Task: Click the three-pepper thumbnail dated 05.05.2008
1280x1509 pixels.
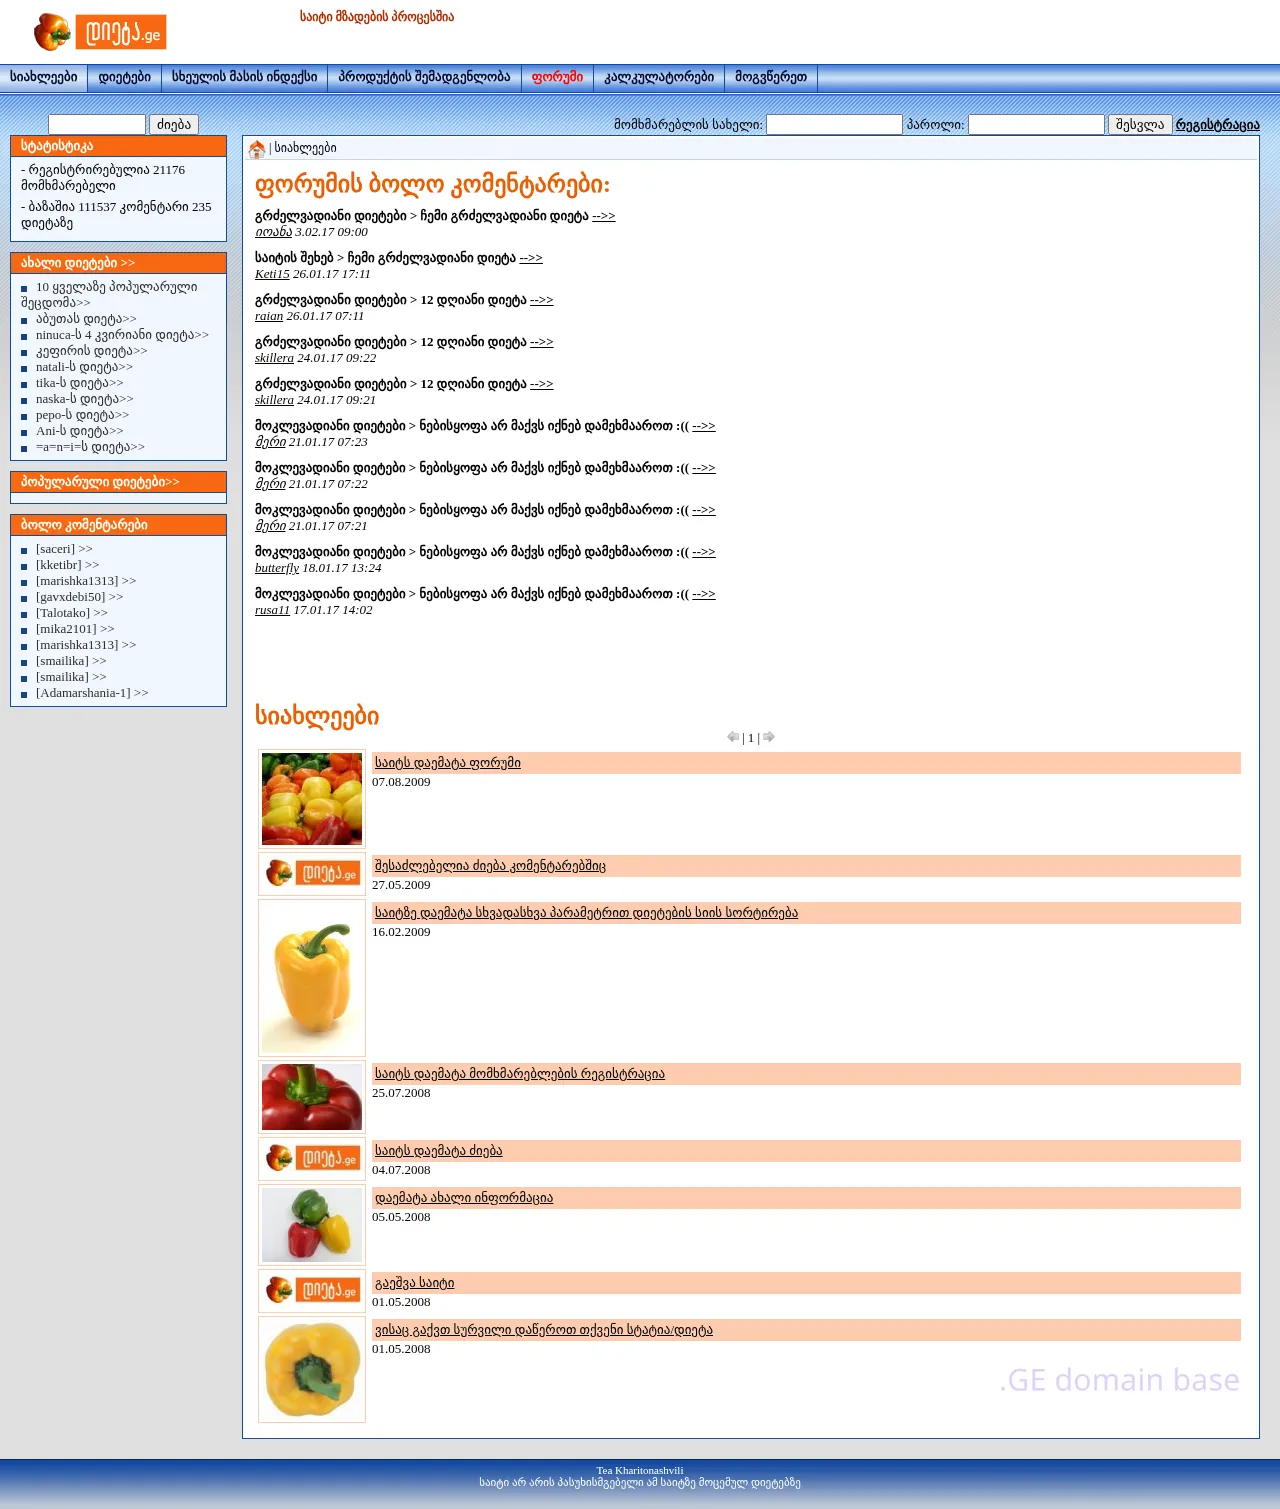Action: coord(312,1224)
